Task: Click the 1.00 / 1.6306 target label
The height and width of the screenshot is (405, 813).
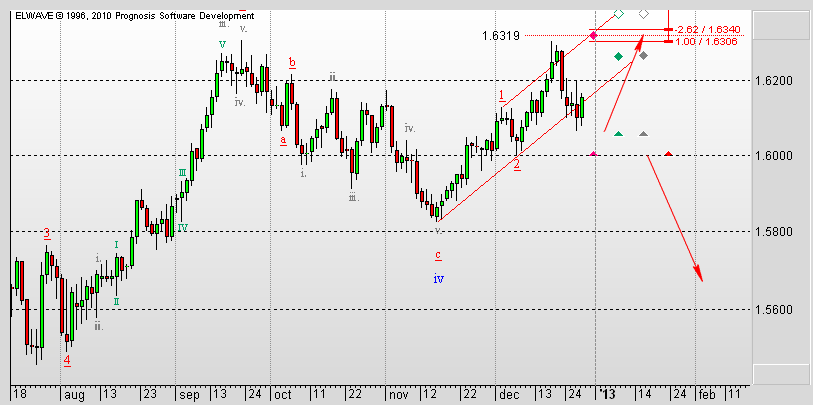Action: pyautogui.click(x=708, y=42)
